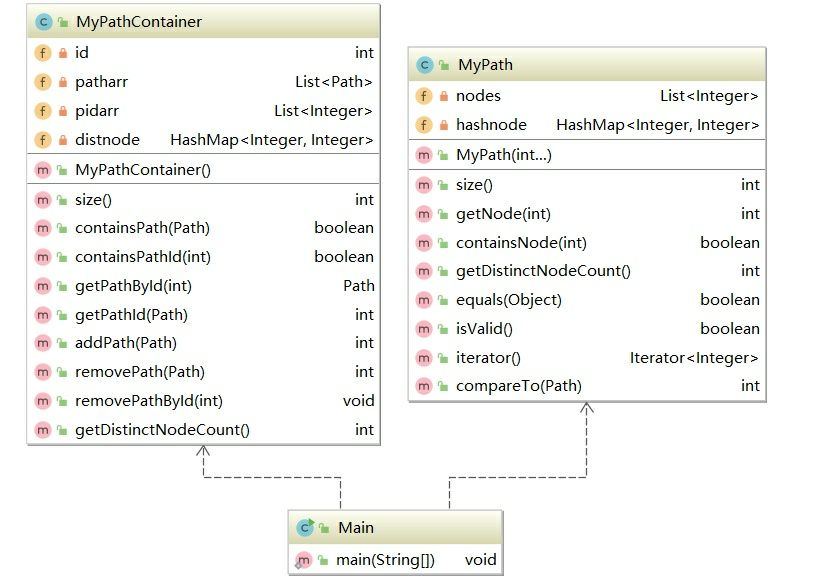Select the containsNode(int) method
Viewport: 813px width, 582px height.
point(521,243)
